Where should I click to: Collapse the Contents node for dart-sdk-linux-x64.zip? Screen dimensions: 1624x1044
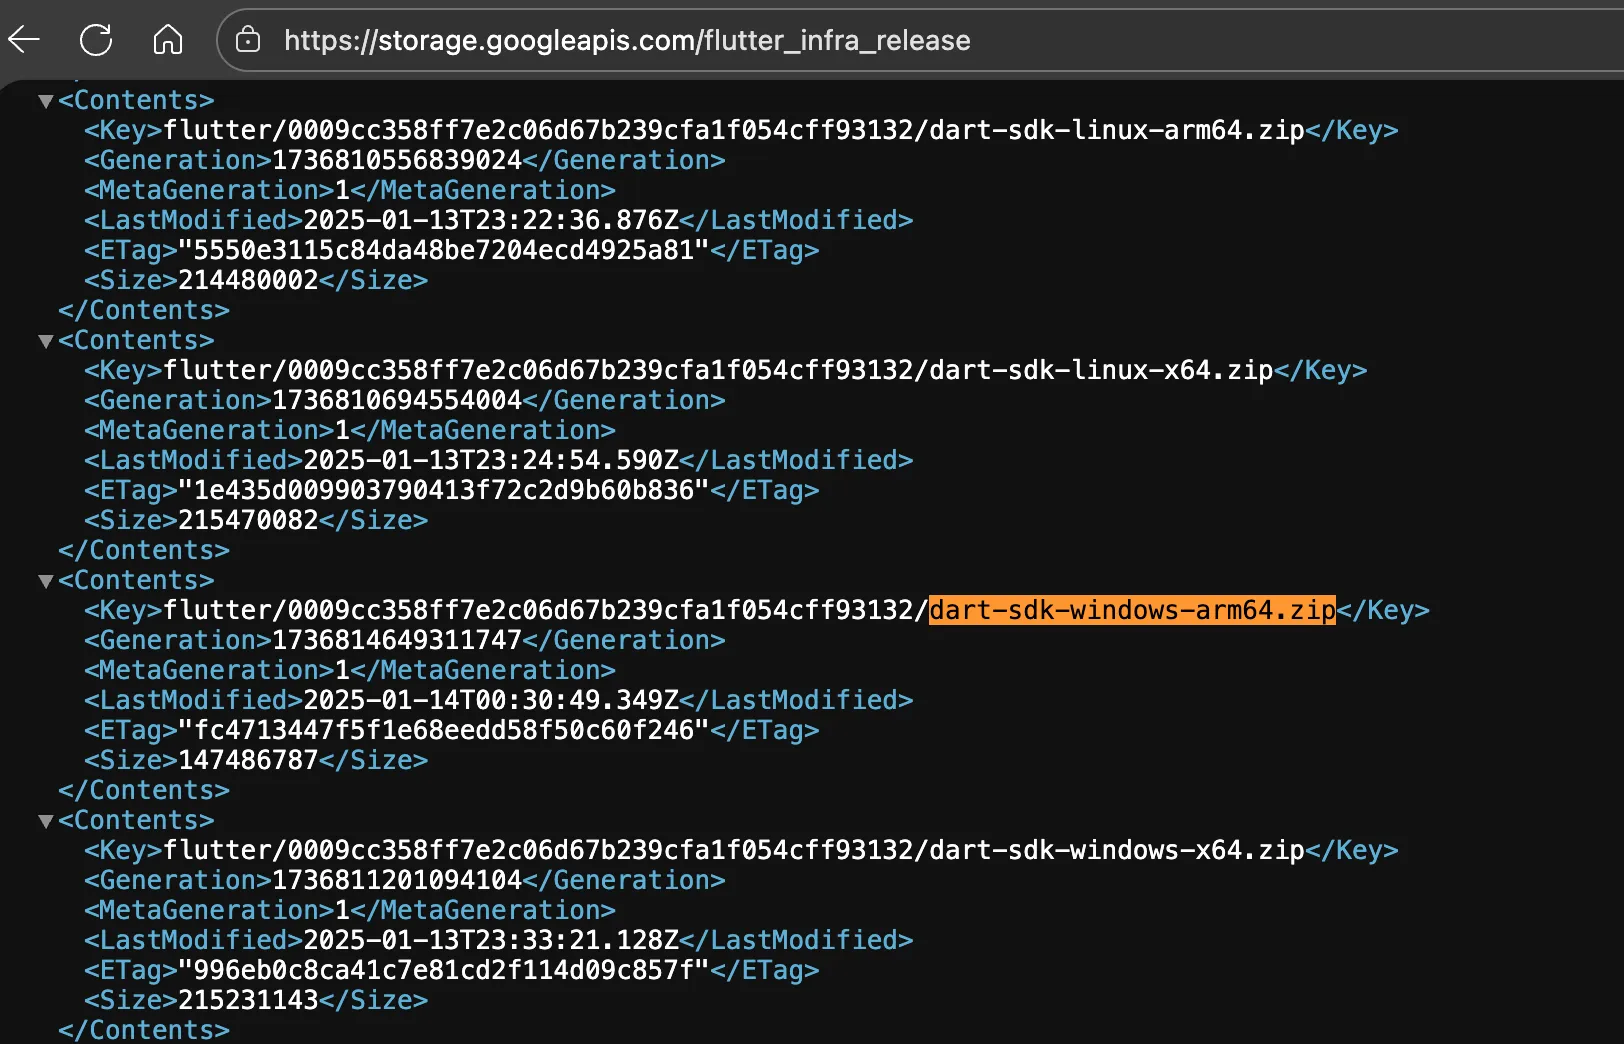click(45, 341)
